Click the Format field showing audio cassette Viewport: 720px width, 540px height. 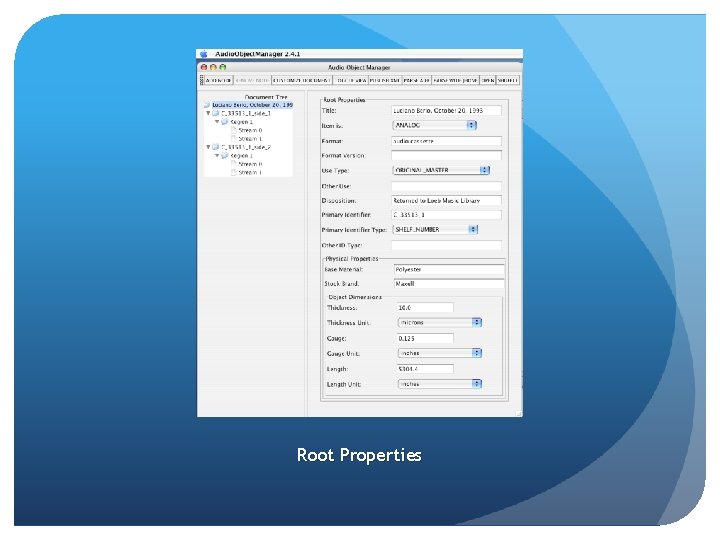coord(446,141)
